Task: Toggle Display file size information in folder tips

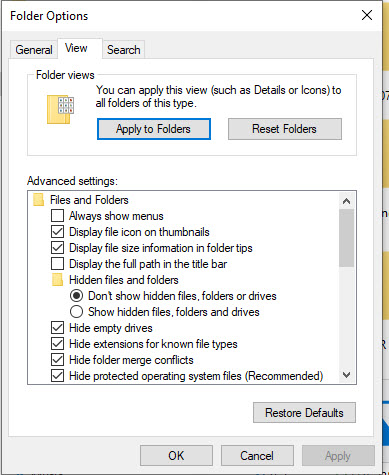Action: pyautogui.click(x=57, y=248)
